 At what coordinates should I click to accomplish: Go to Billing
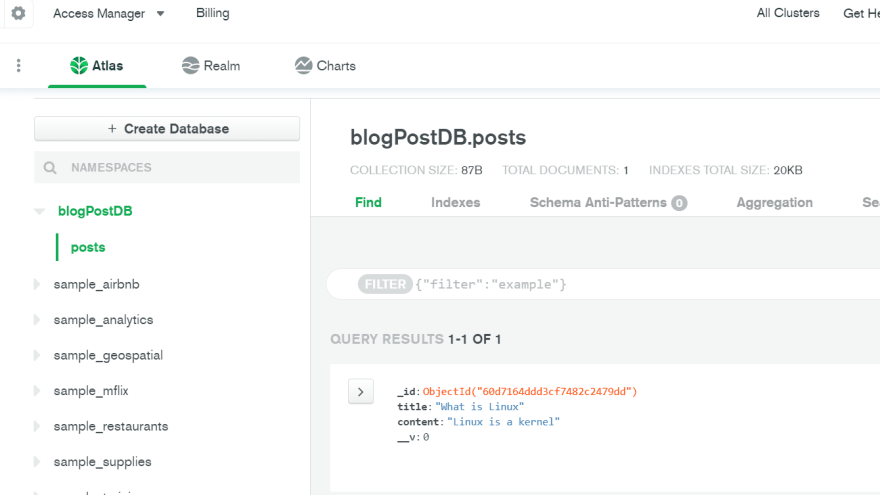tap(213, 13)
